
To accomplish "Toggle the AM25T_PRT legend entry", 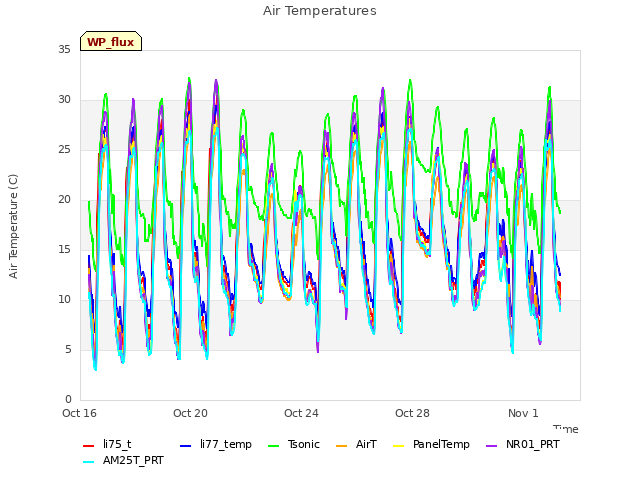I will pyautogui.click(x=123, y=461).
